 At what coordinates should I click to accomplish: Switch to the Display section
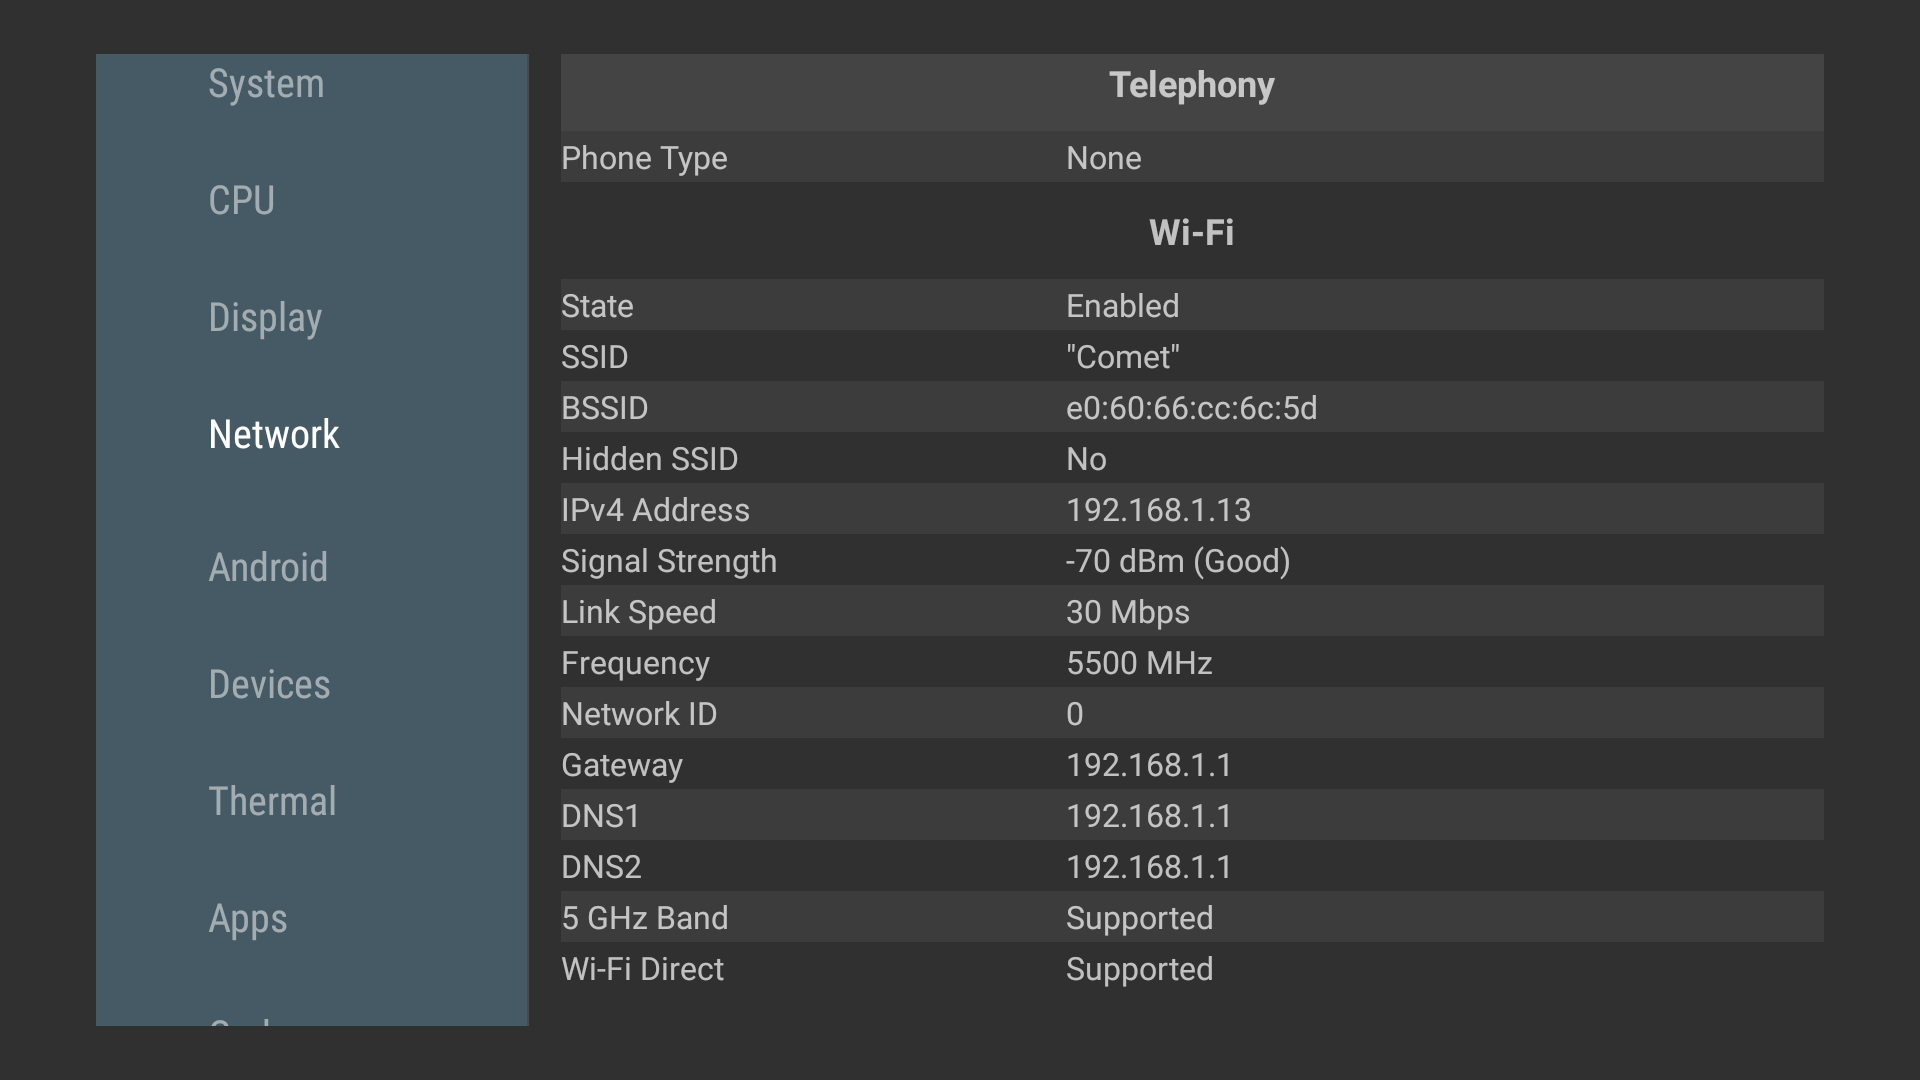click(x=265, y=318)
